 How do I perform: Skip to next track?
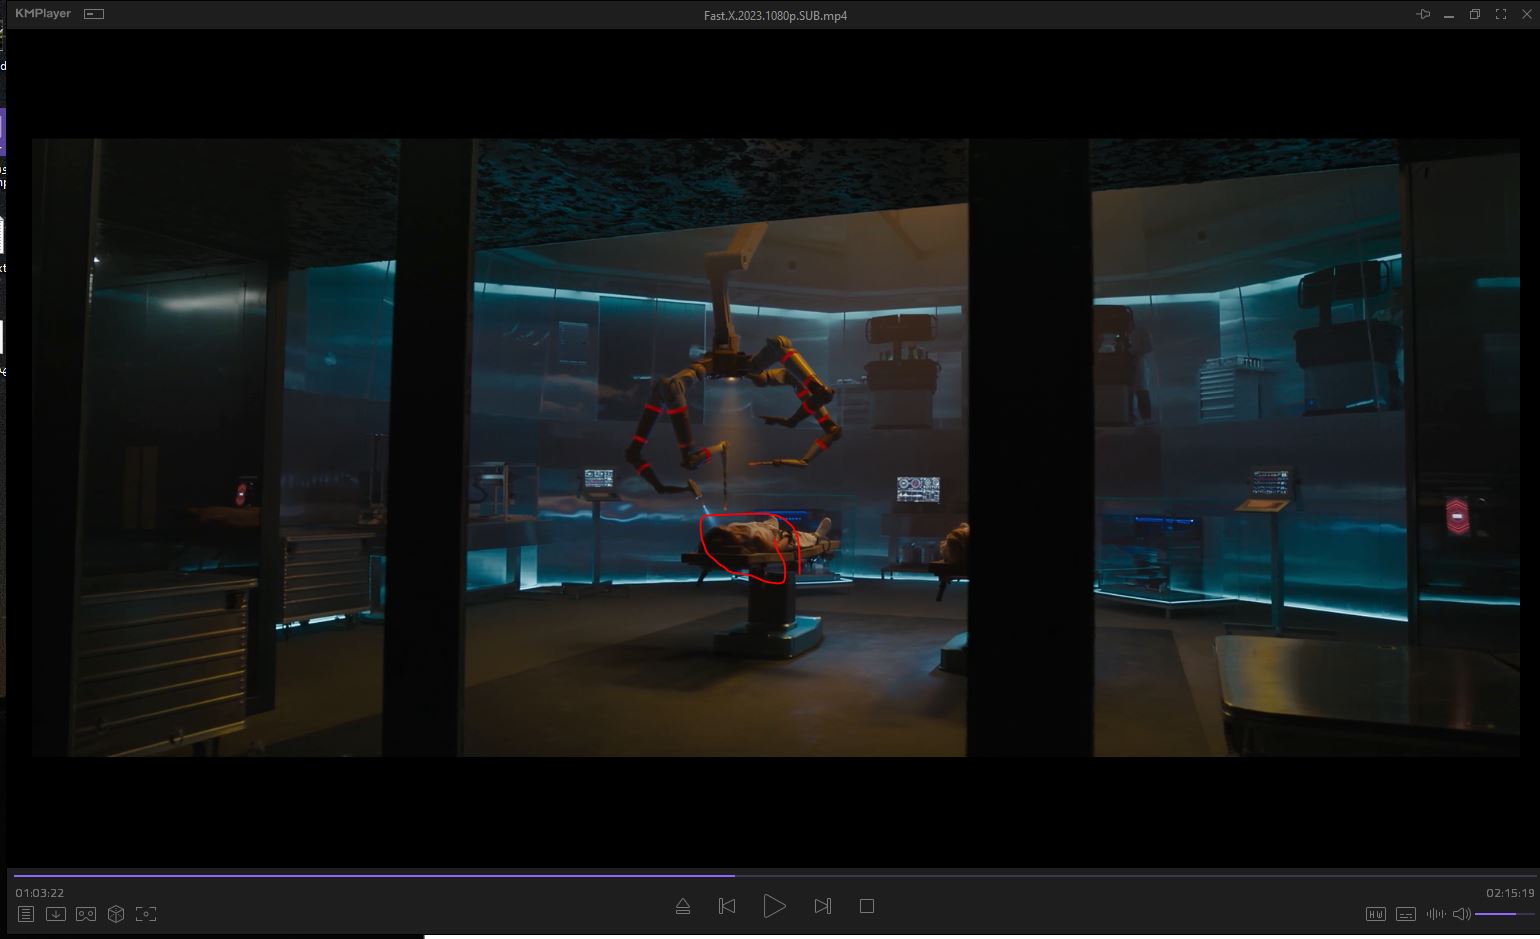[822, 906]
